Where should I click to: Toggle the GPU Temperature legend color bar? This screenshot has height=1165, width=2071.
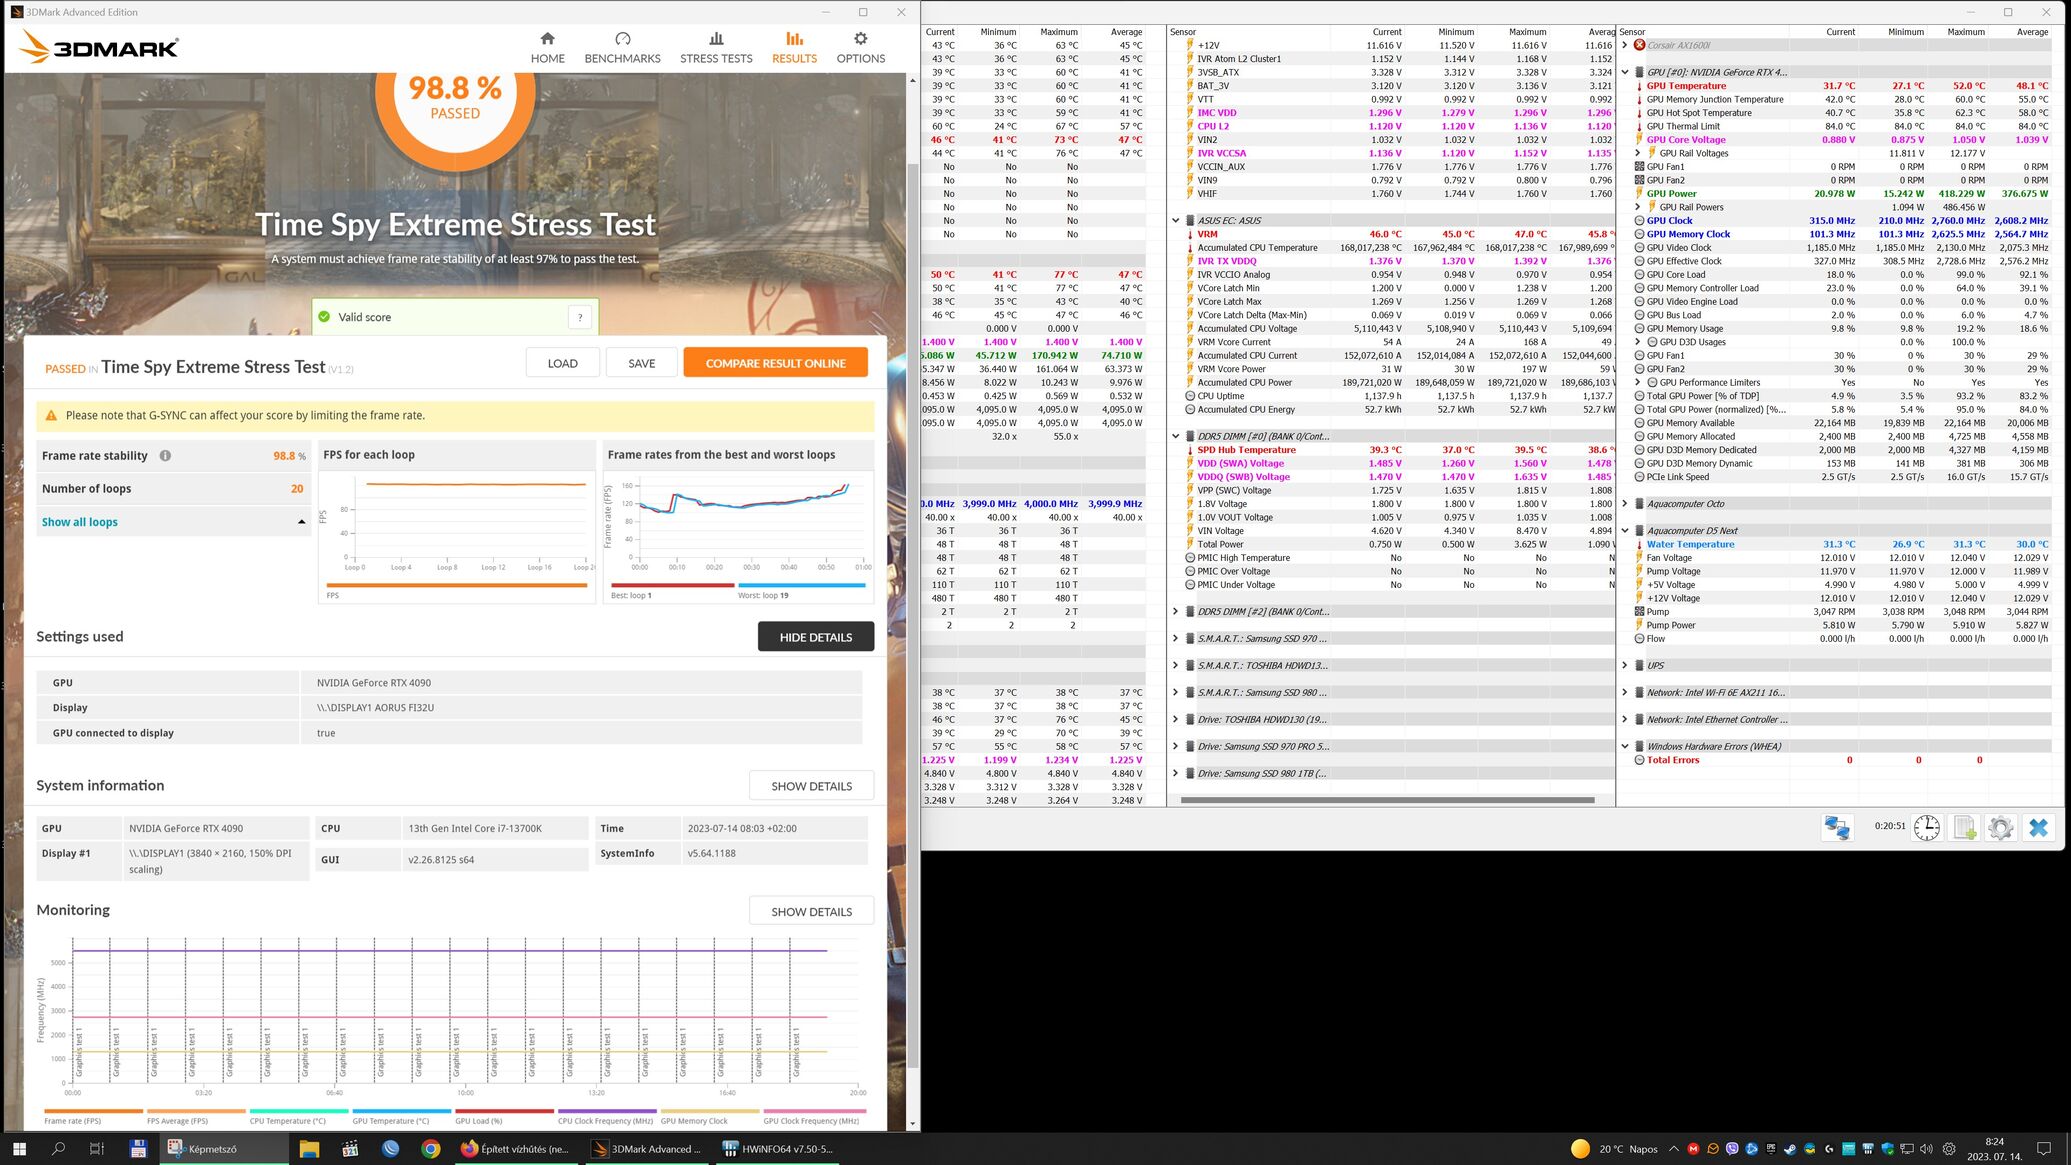coord(401,1110)
